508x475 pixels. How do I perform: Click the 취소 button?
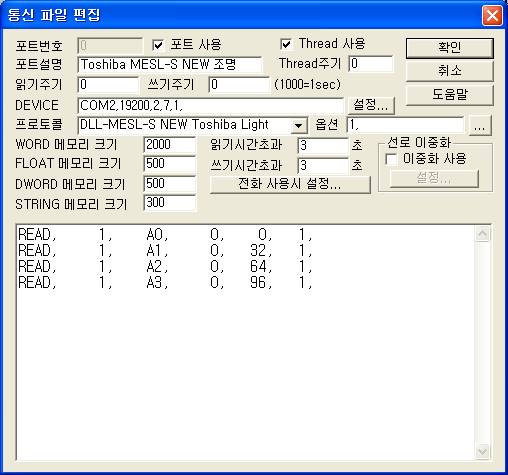[449, 71]
